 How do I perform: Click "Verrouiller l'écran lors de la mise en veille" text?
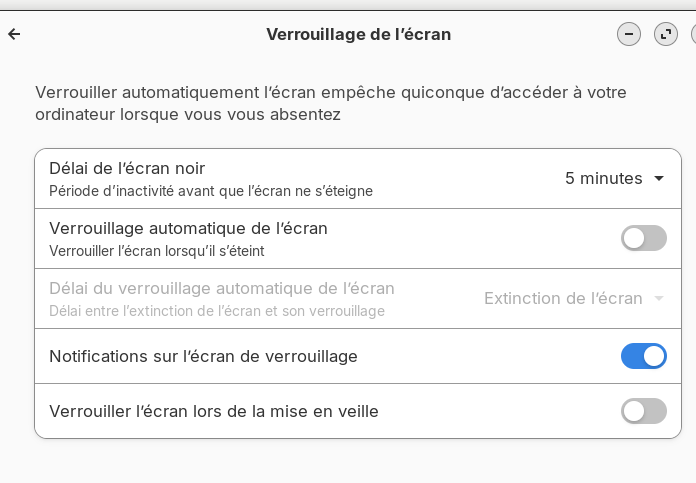214,411
